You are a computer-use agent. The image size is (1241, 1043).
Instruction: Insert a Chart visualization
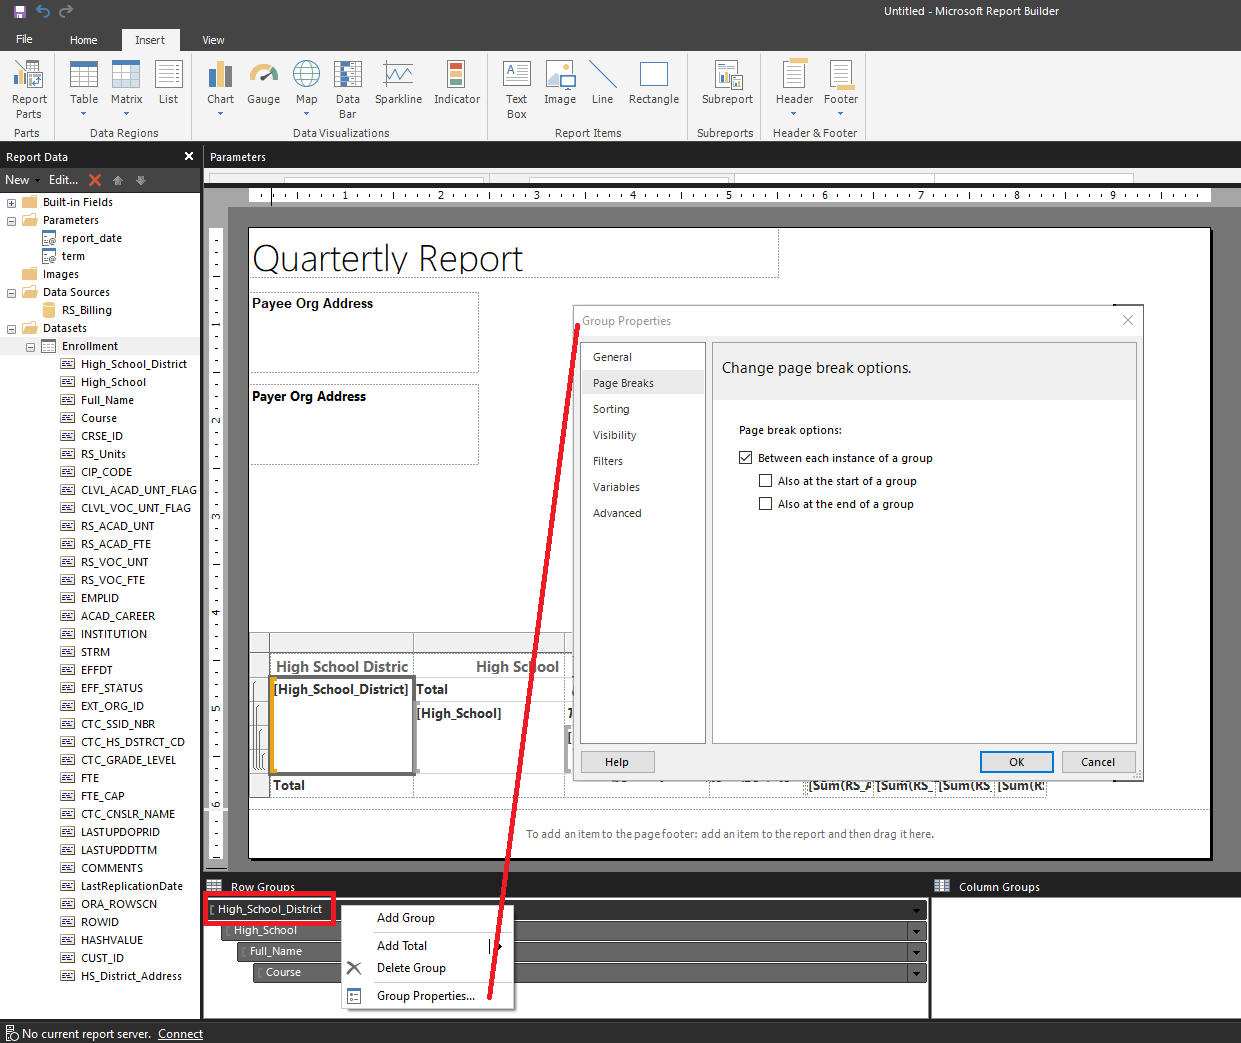point(220,89)
